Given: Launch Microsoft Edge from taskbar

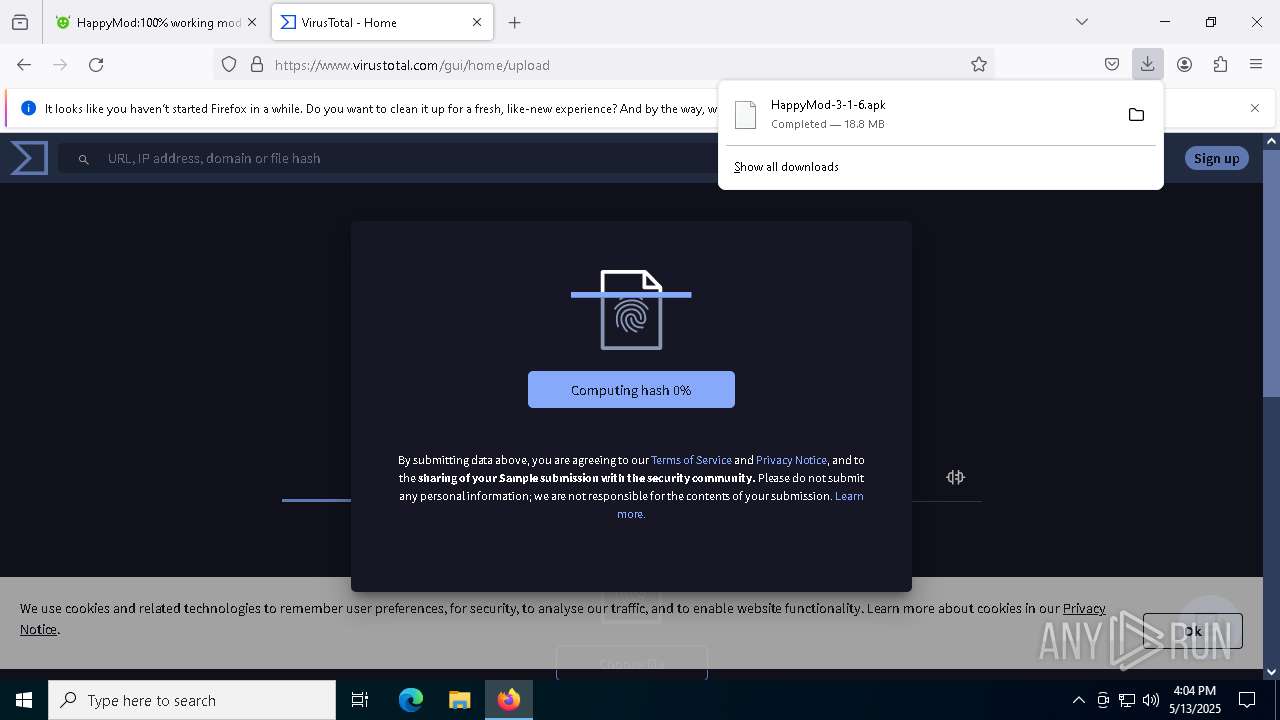Looking at the screenshot, I should (x=411, y=700).
